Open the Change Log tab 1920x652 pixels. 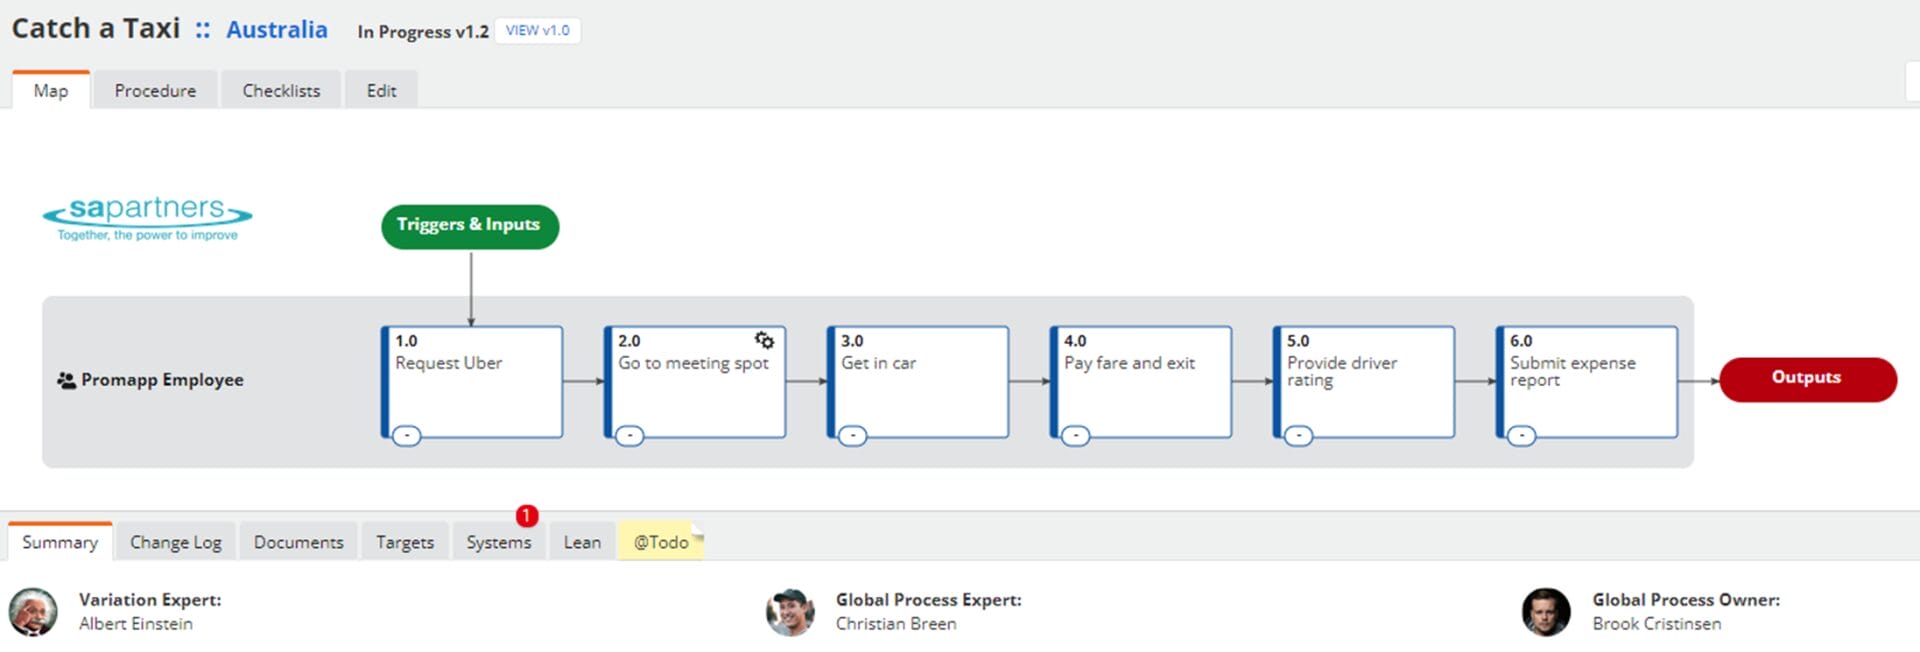(176, 542)
